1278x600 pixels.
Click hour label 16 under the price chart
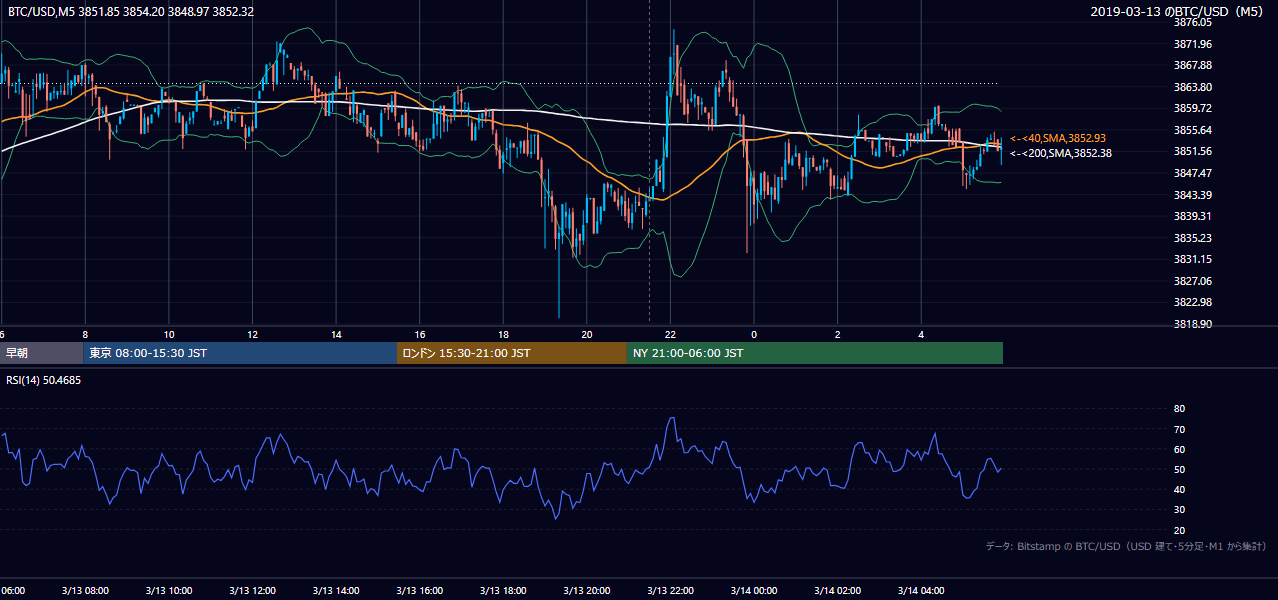[x=420, y=334]
